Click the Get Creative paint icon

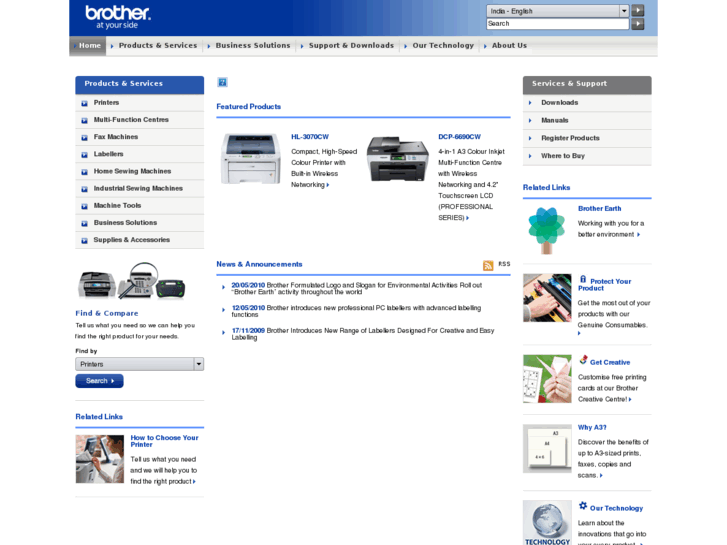(583, 359)
